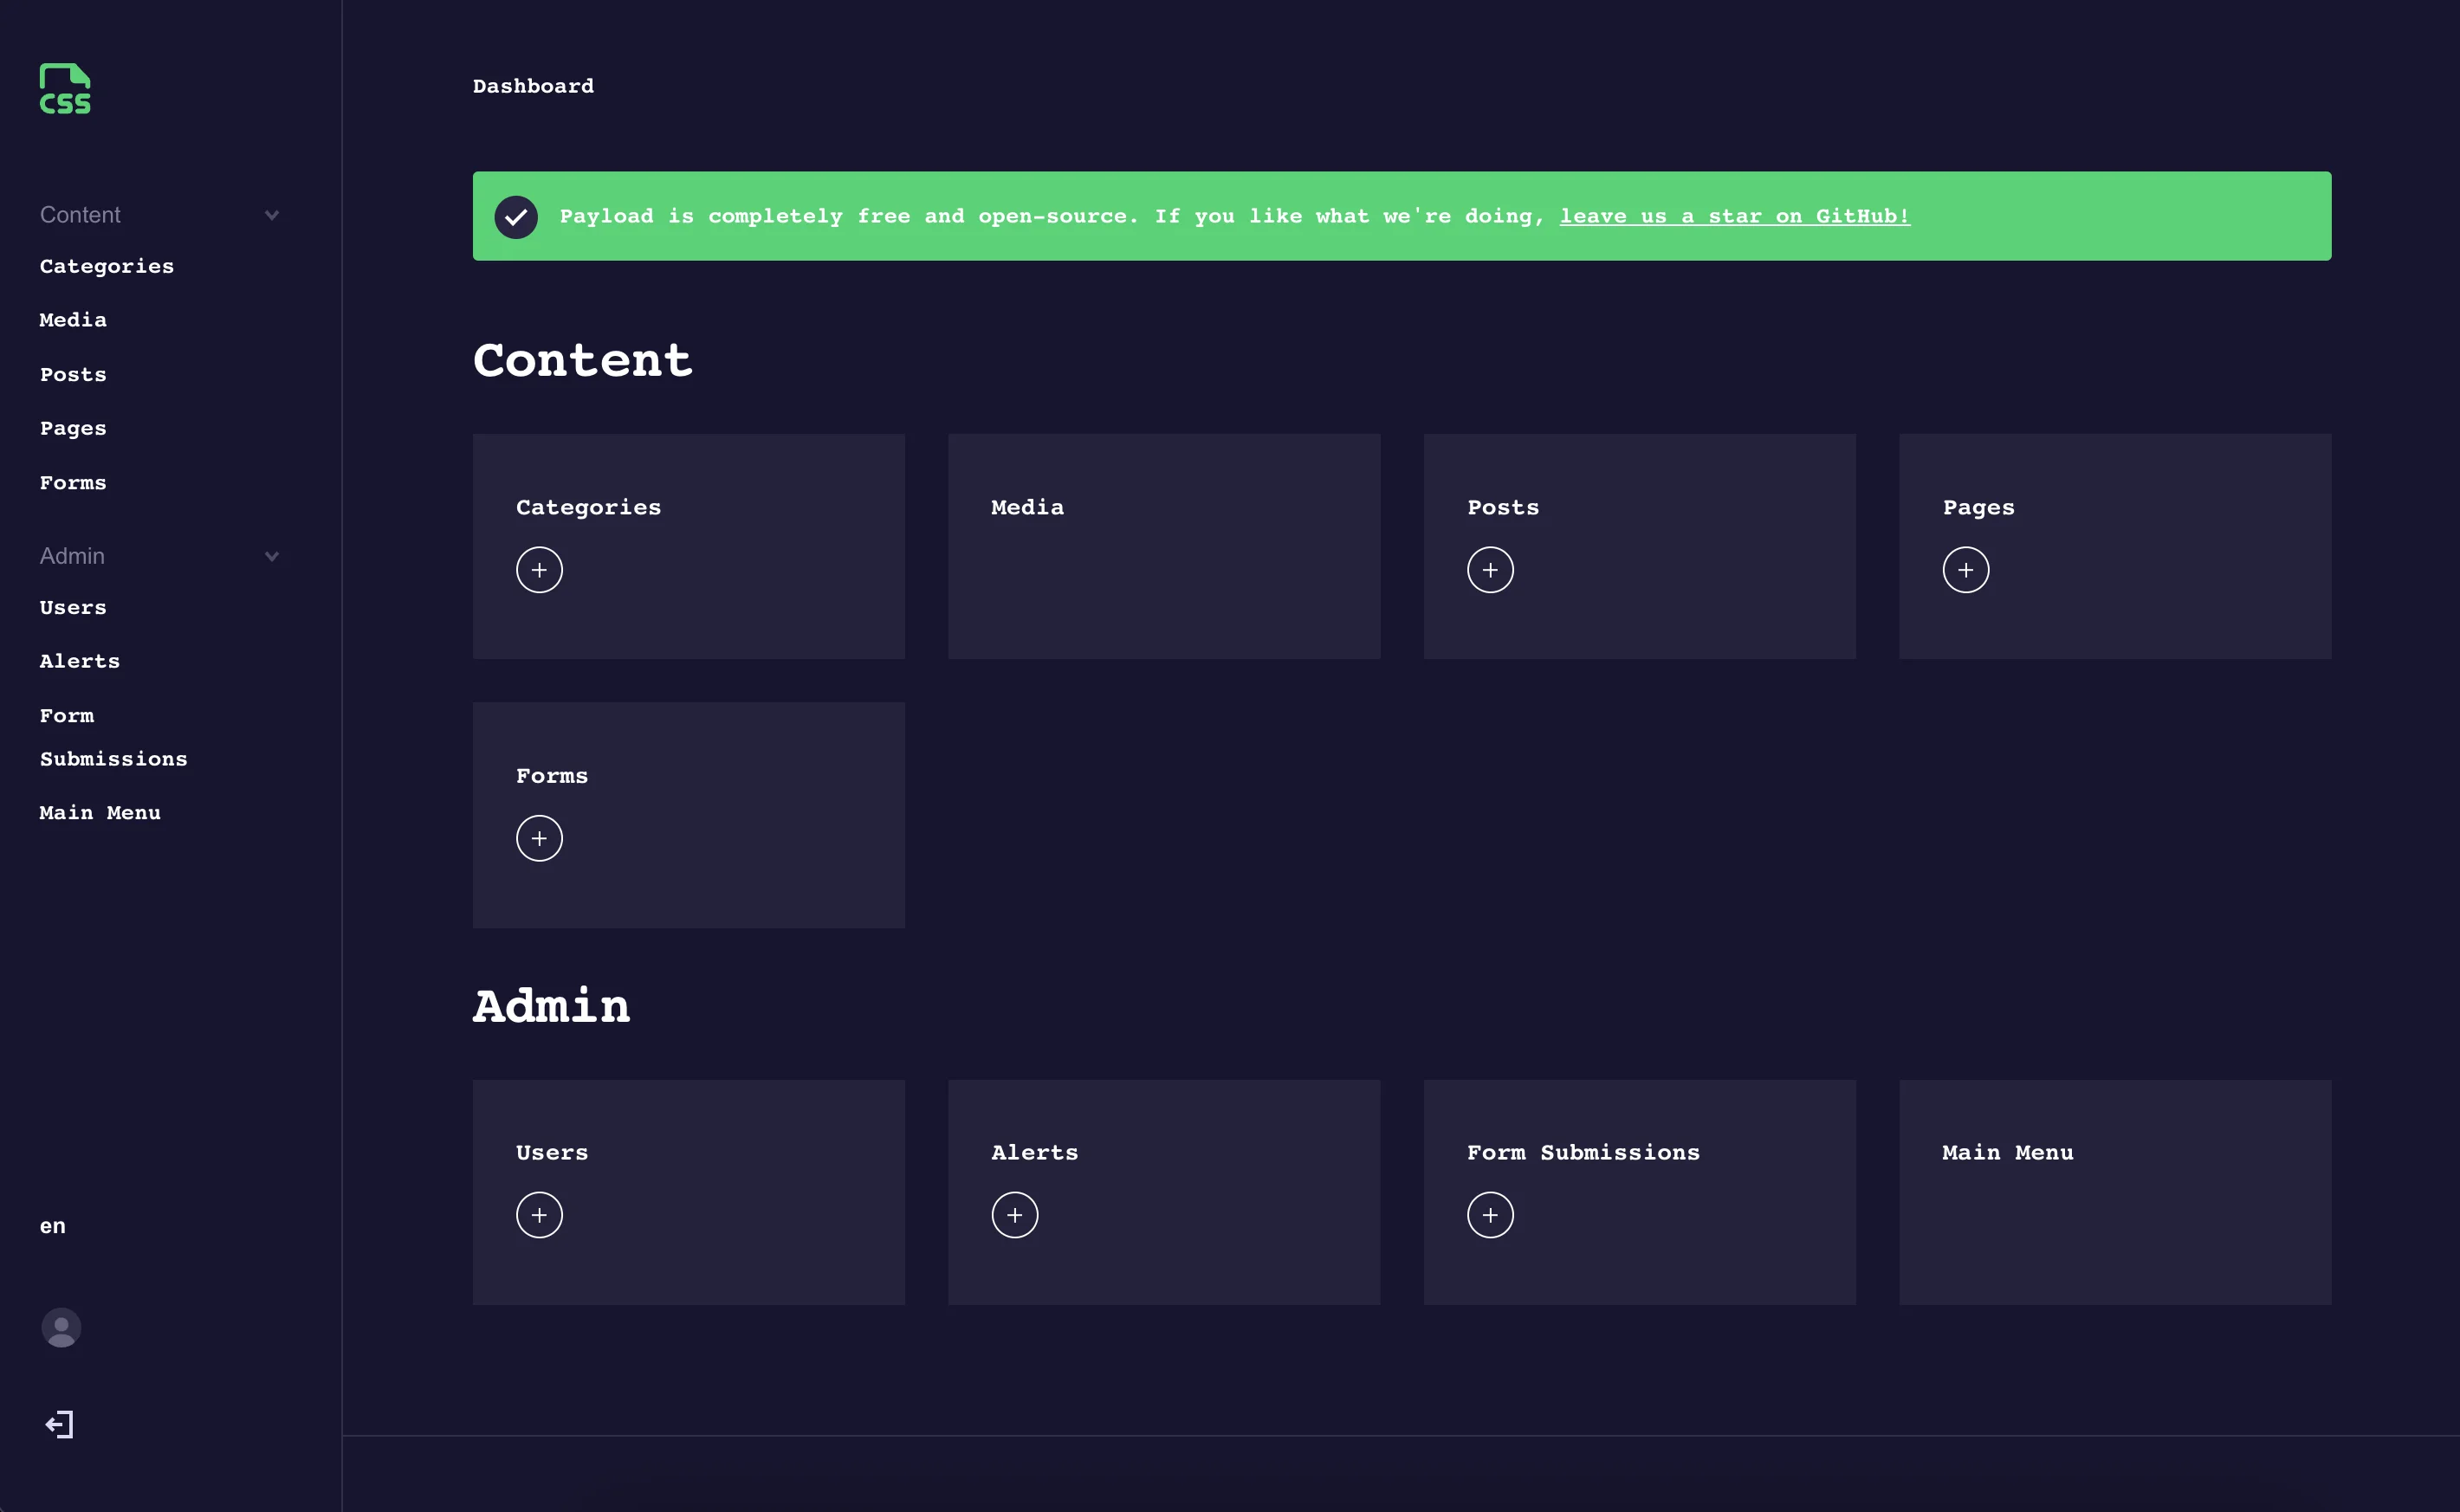
Task: Open the Posts card title
Action: [x=1503, y=507]
